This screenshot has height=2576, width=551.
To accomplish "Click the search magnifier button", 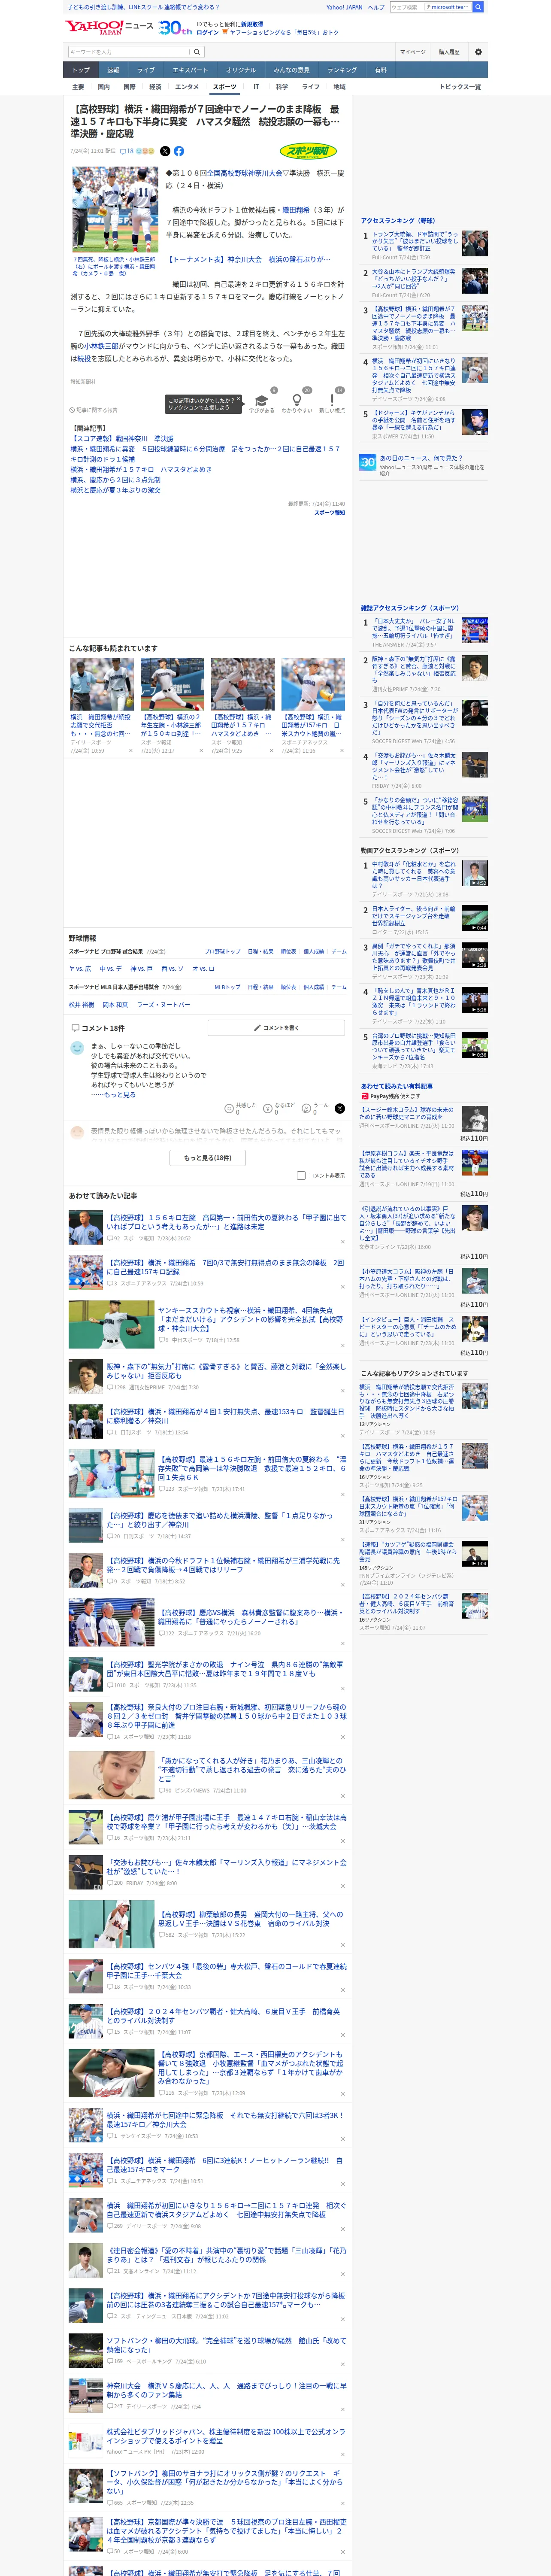I will pyautogui.click(x=197, y=52).
